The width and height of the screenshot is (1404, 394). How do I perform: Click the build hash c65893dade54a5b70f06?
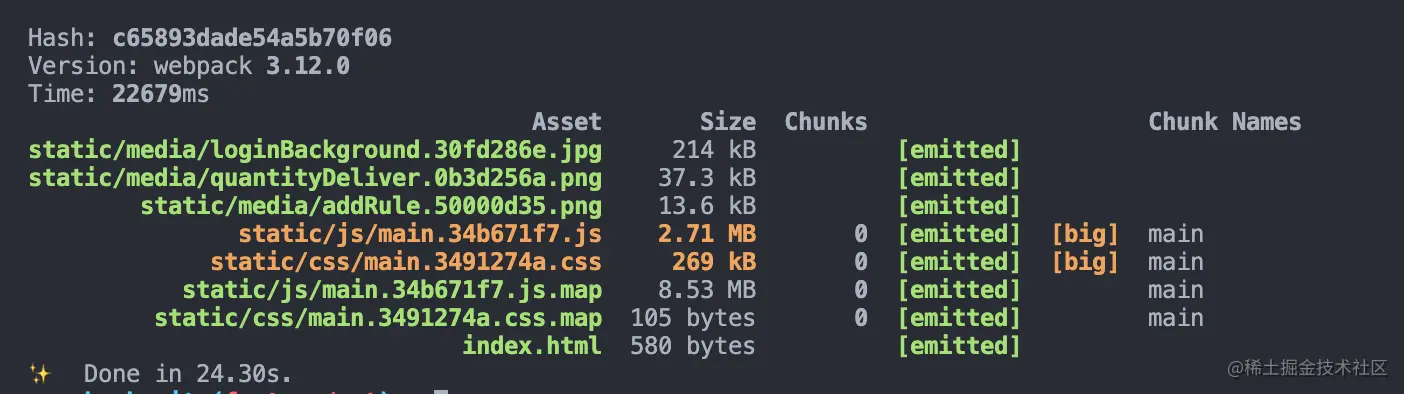click(x=252, y=39)
